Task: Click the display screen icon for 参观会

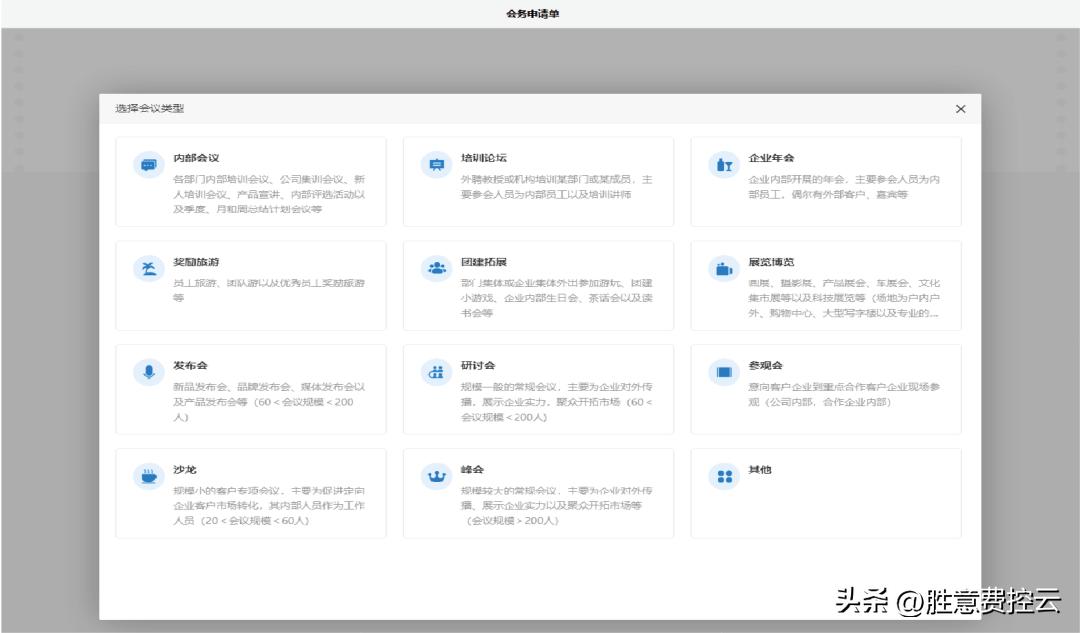Action: click(x=724, y=371)
